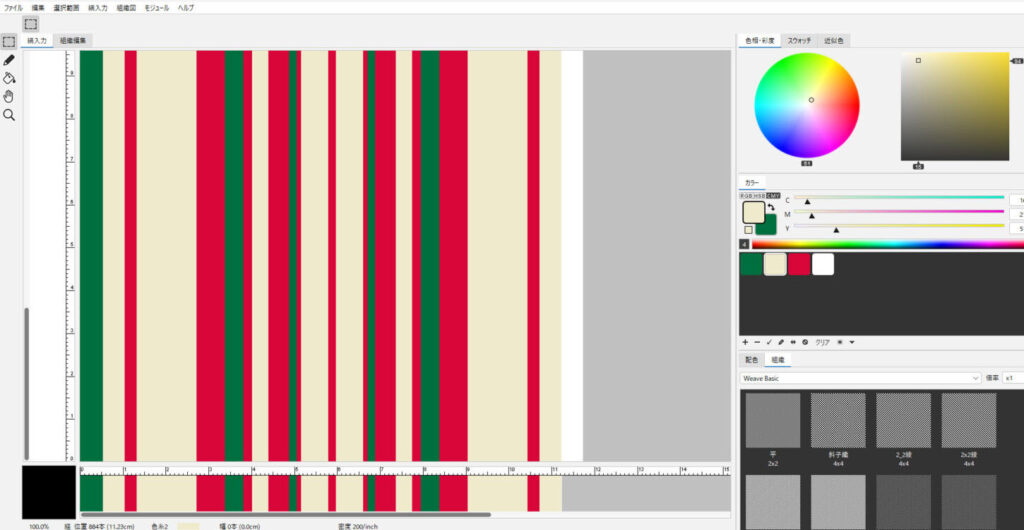This screenshot has height=530, width=1024.
Task: Open the ファイル menu
Action: 13,7
